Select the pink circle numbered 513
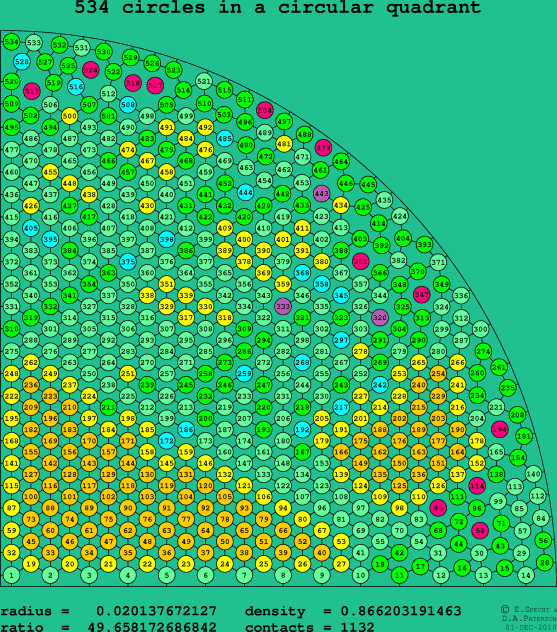The image size is (557, 632). pyautogui.click(x=32, y=91)
